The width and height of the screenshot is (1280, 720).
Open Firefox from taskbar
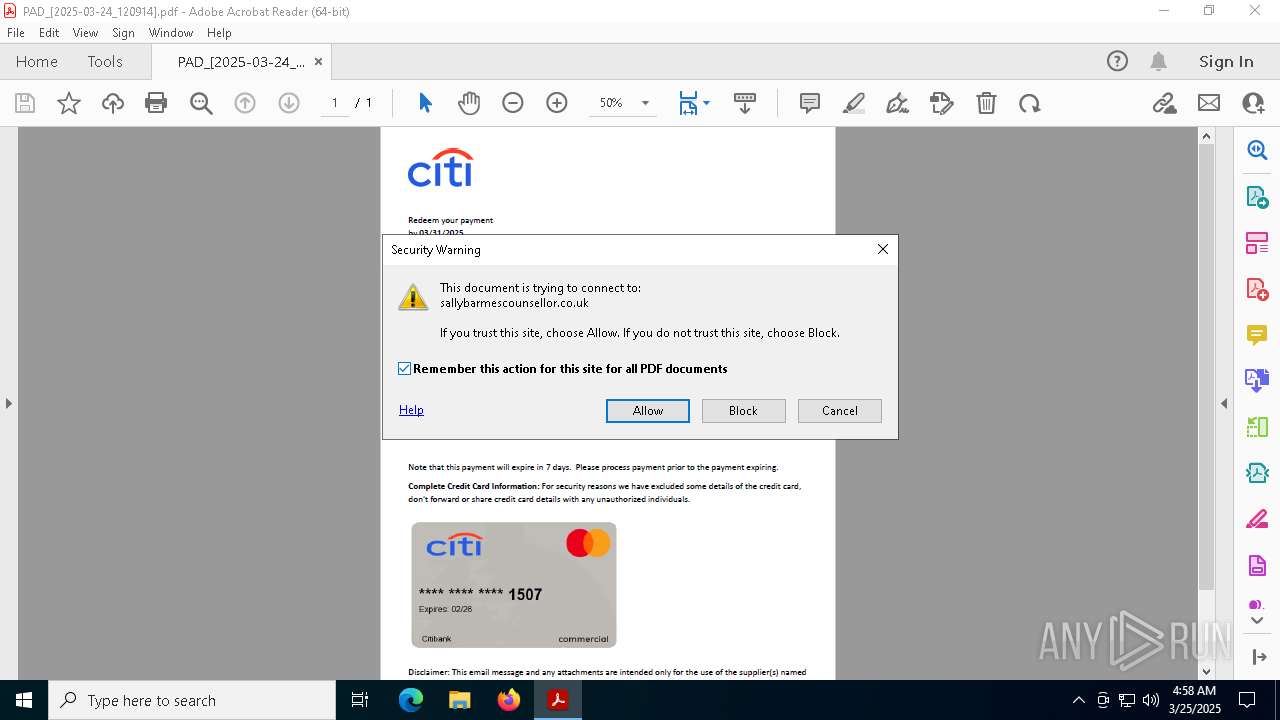pos(509,700)
